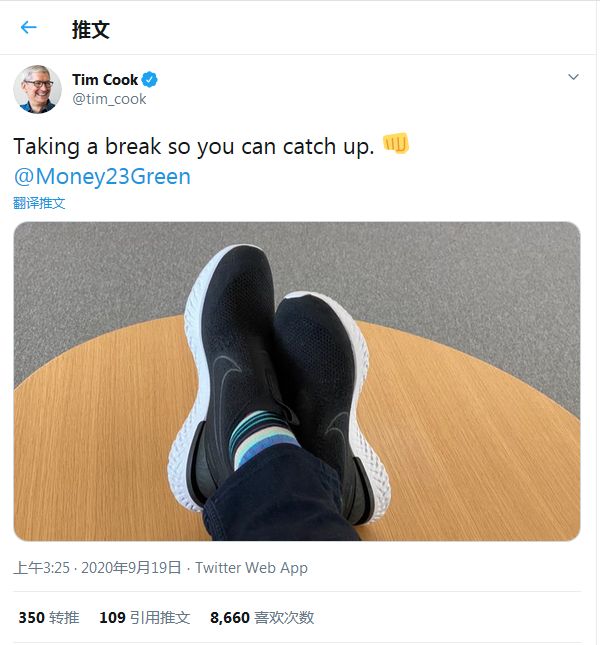View the 350 转推 retweets list
The image size is (600, 645).
pos(48,617)
